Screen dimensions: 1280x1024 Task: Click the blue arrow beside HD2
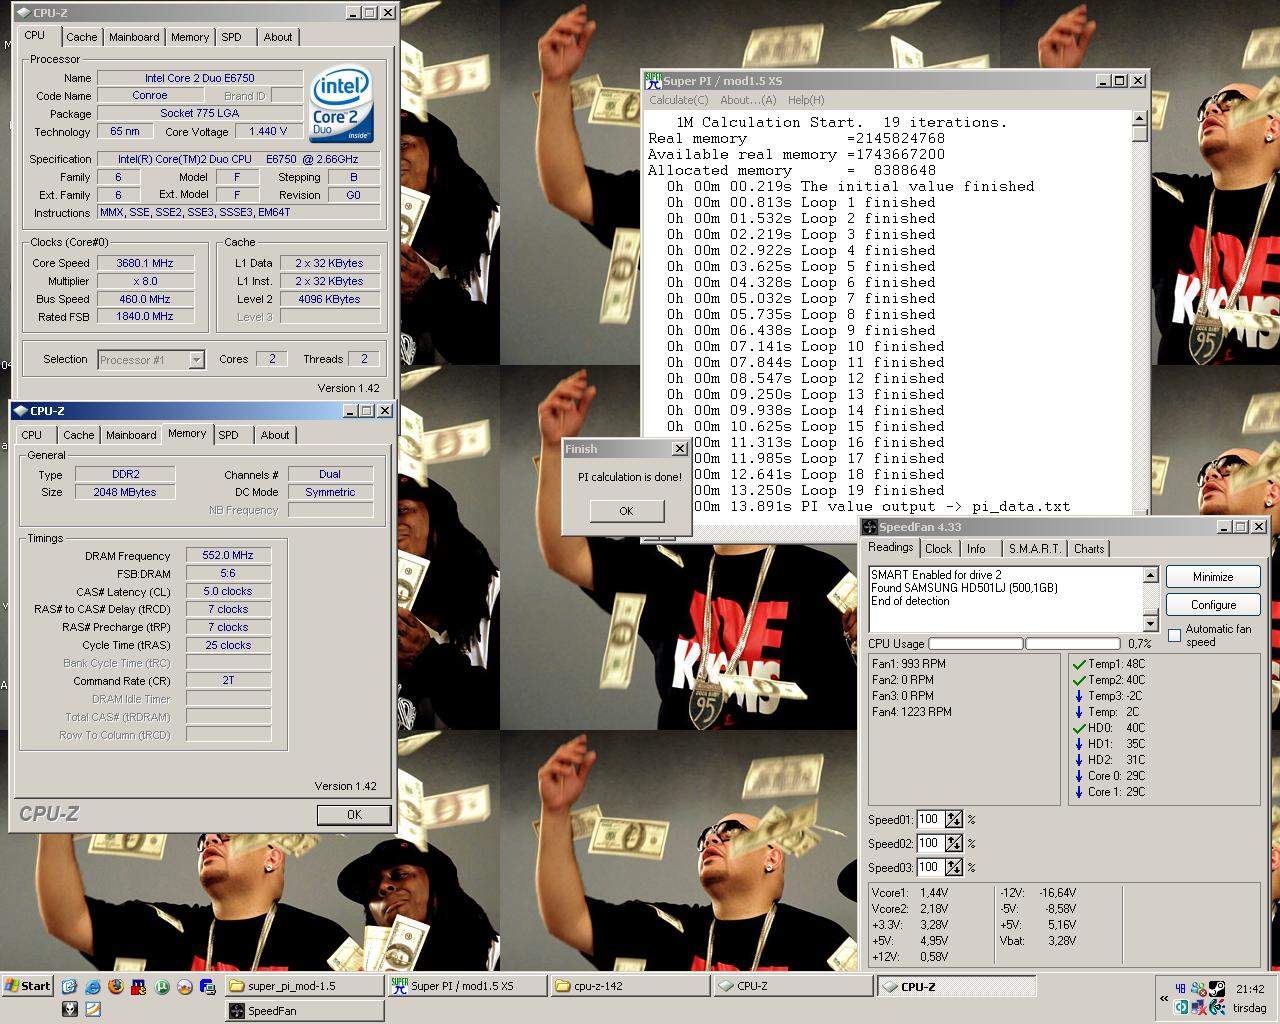(x=1079, y=760)
